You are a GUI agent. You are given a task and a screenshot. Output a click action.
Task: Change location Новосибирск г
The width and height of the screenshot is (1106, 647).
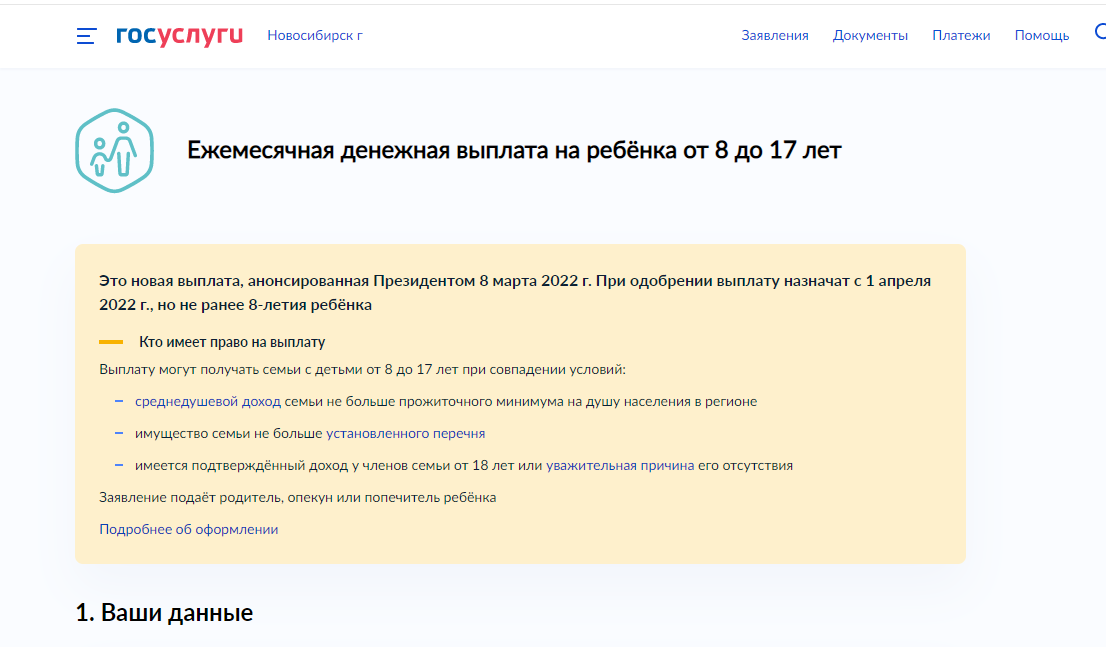click(x=314, y=35)
